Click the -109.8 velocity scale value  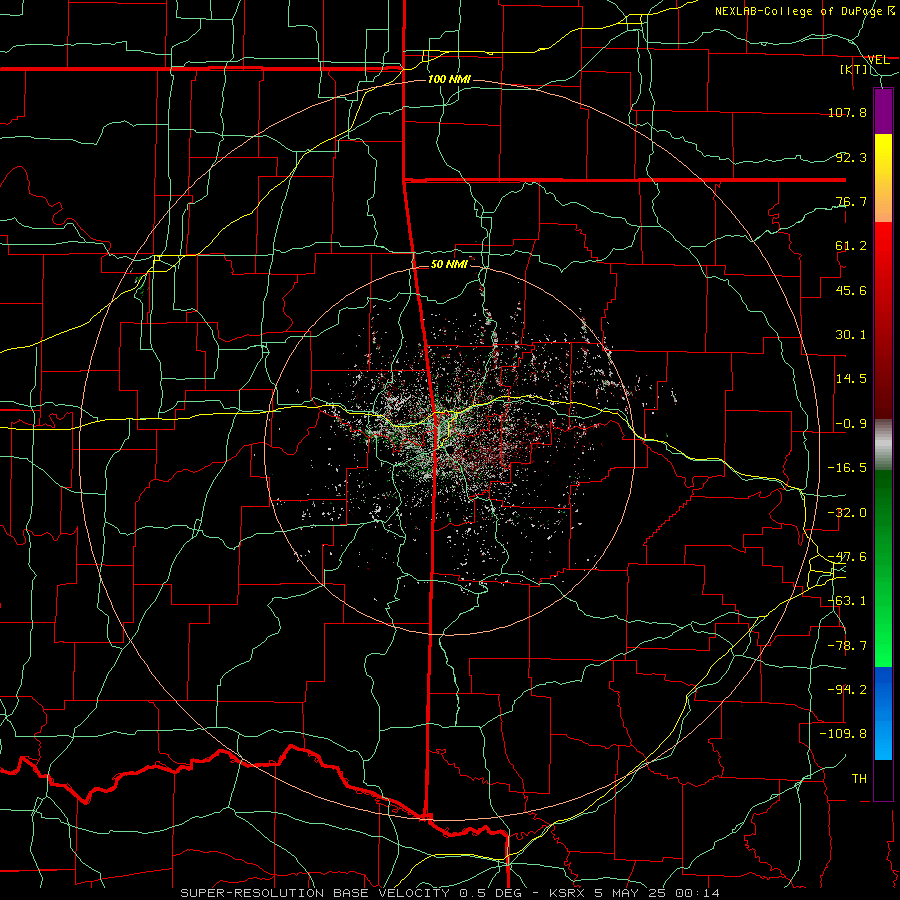tap(843, 734)
